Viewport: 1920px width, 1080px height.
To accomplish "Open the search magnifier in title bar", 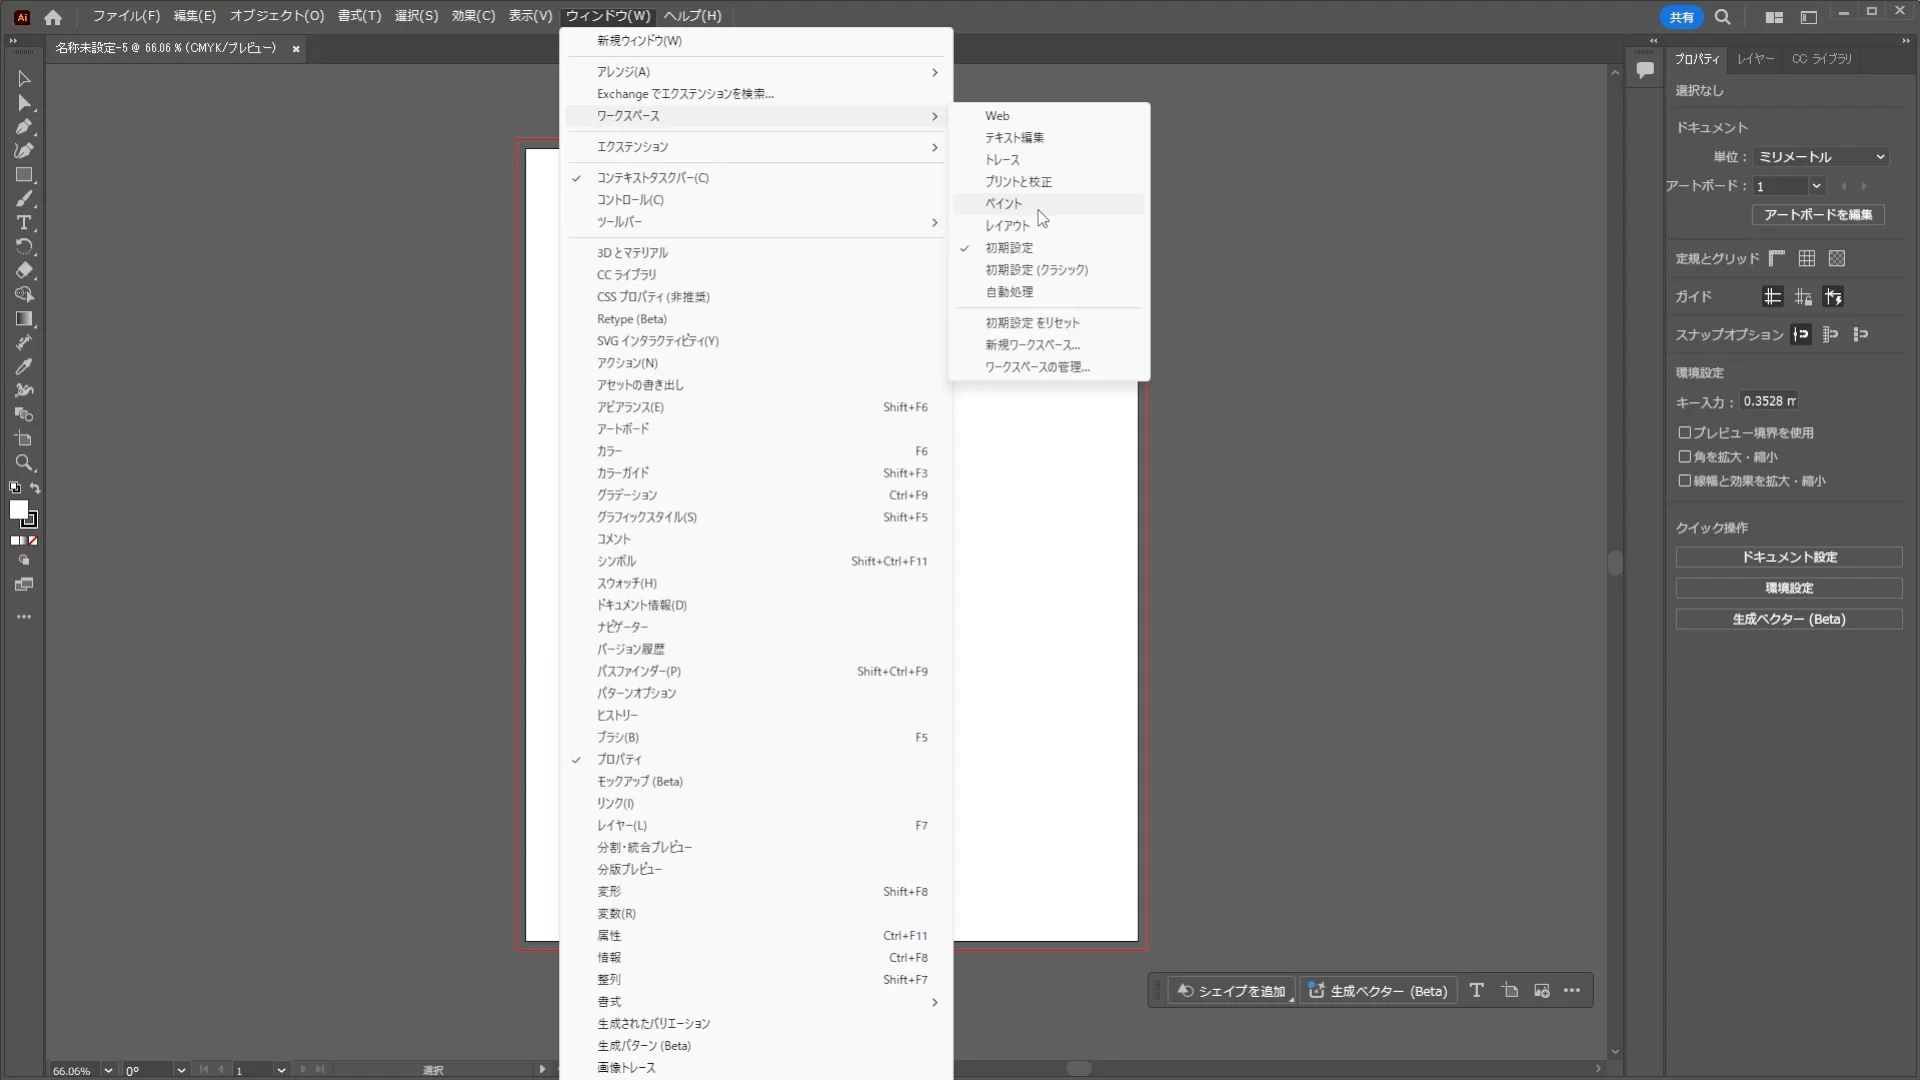I will click(1723, 17).
